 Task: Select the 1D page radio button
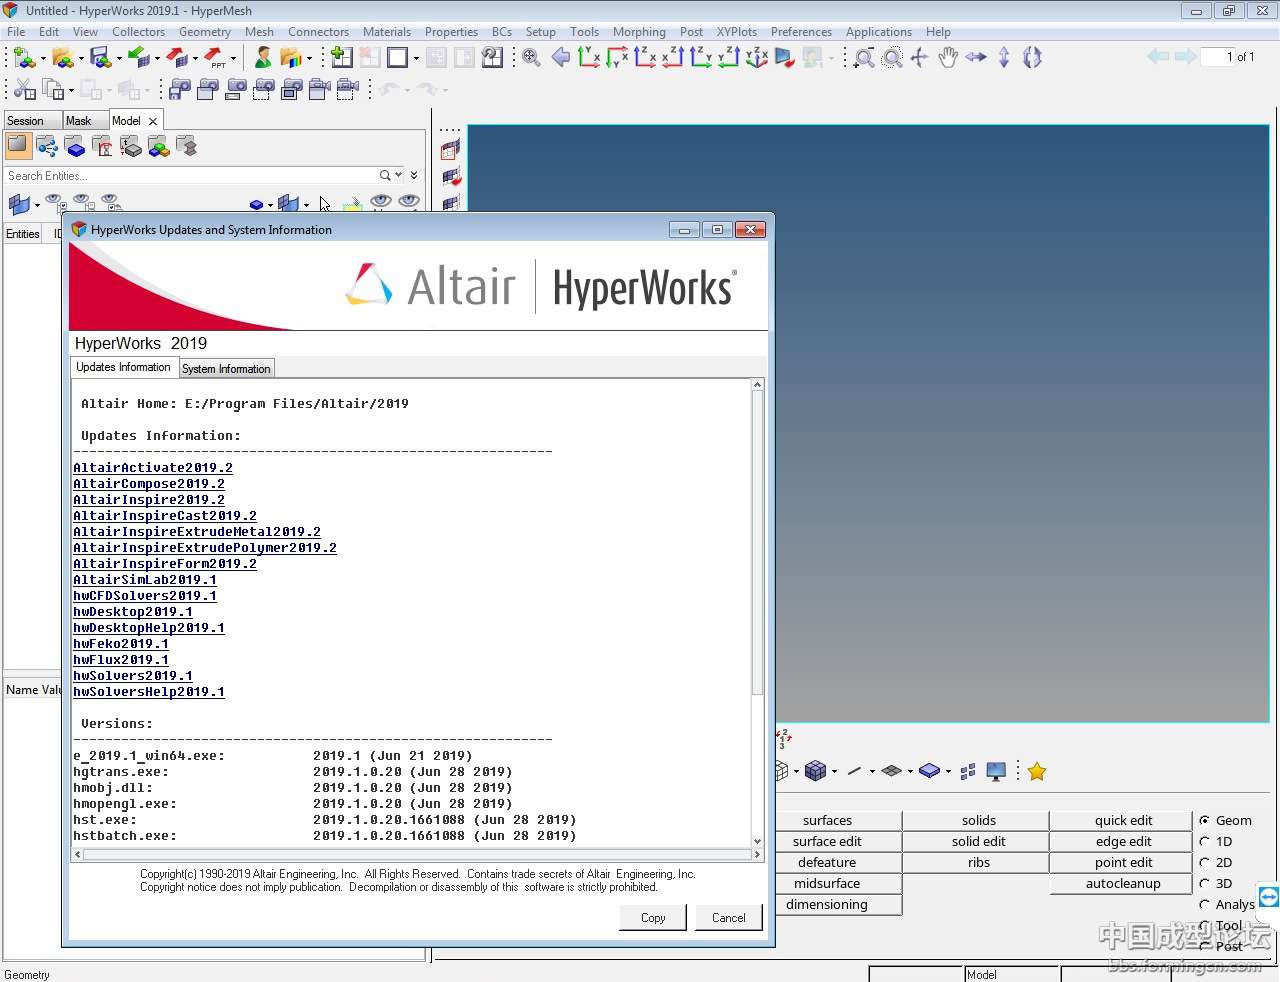pyautogui.click(x=1205, y=841)
